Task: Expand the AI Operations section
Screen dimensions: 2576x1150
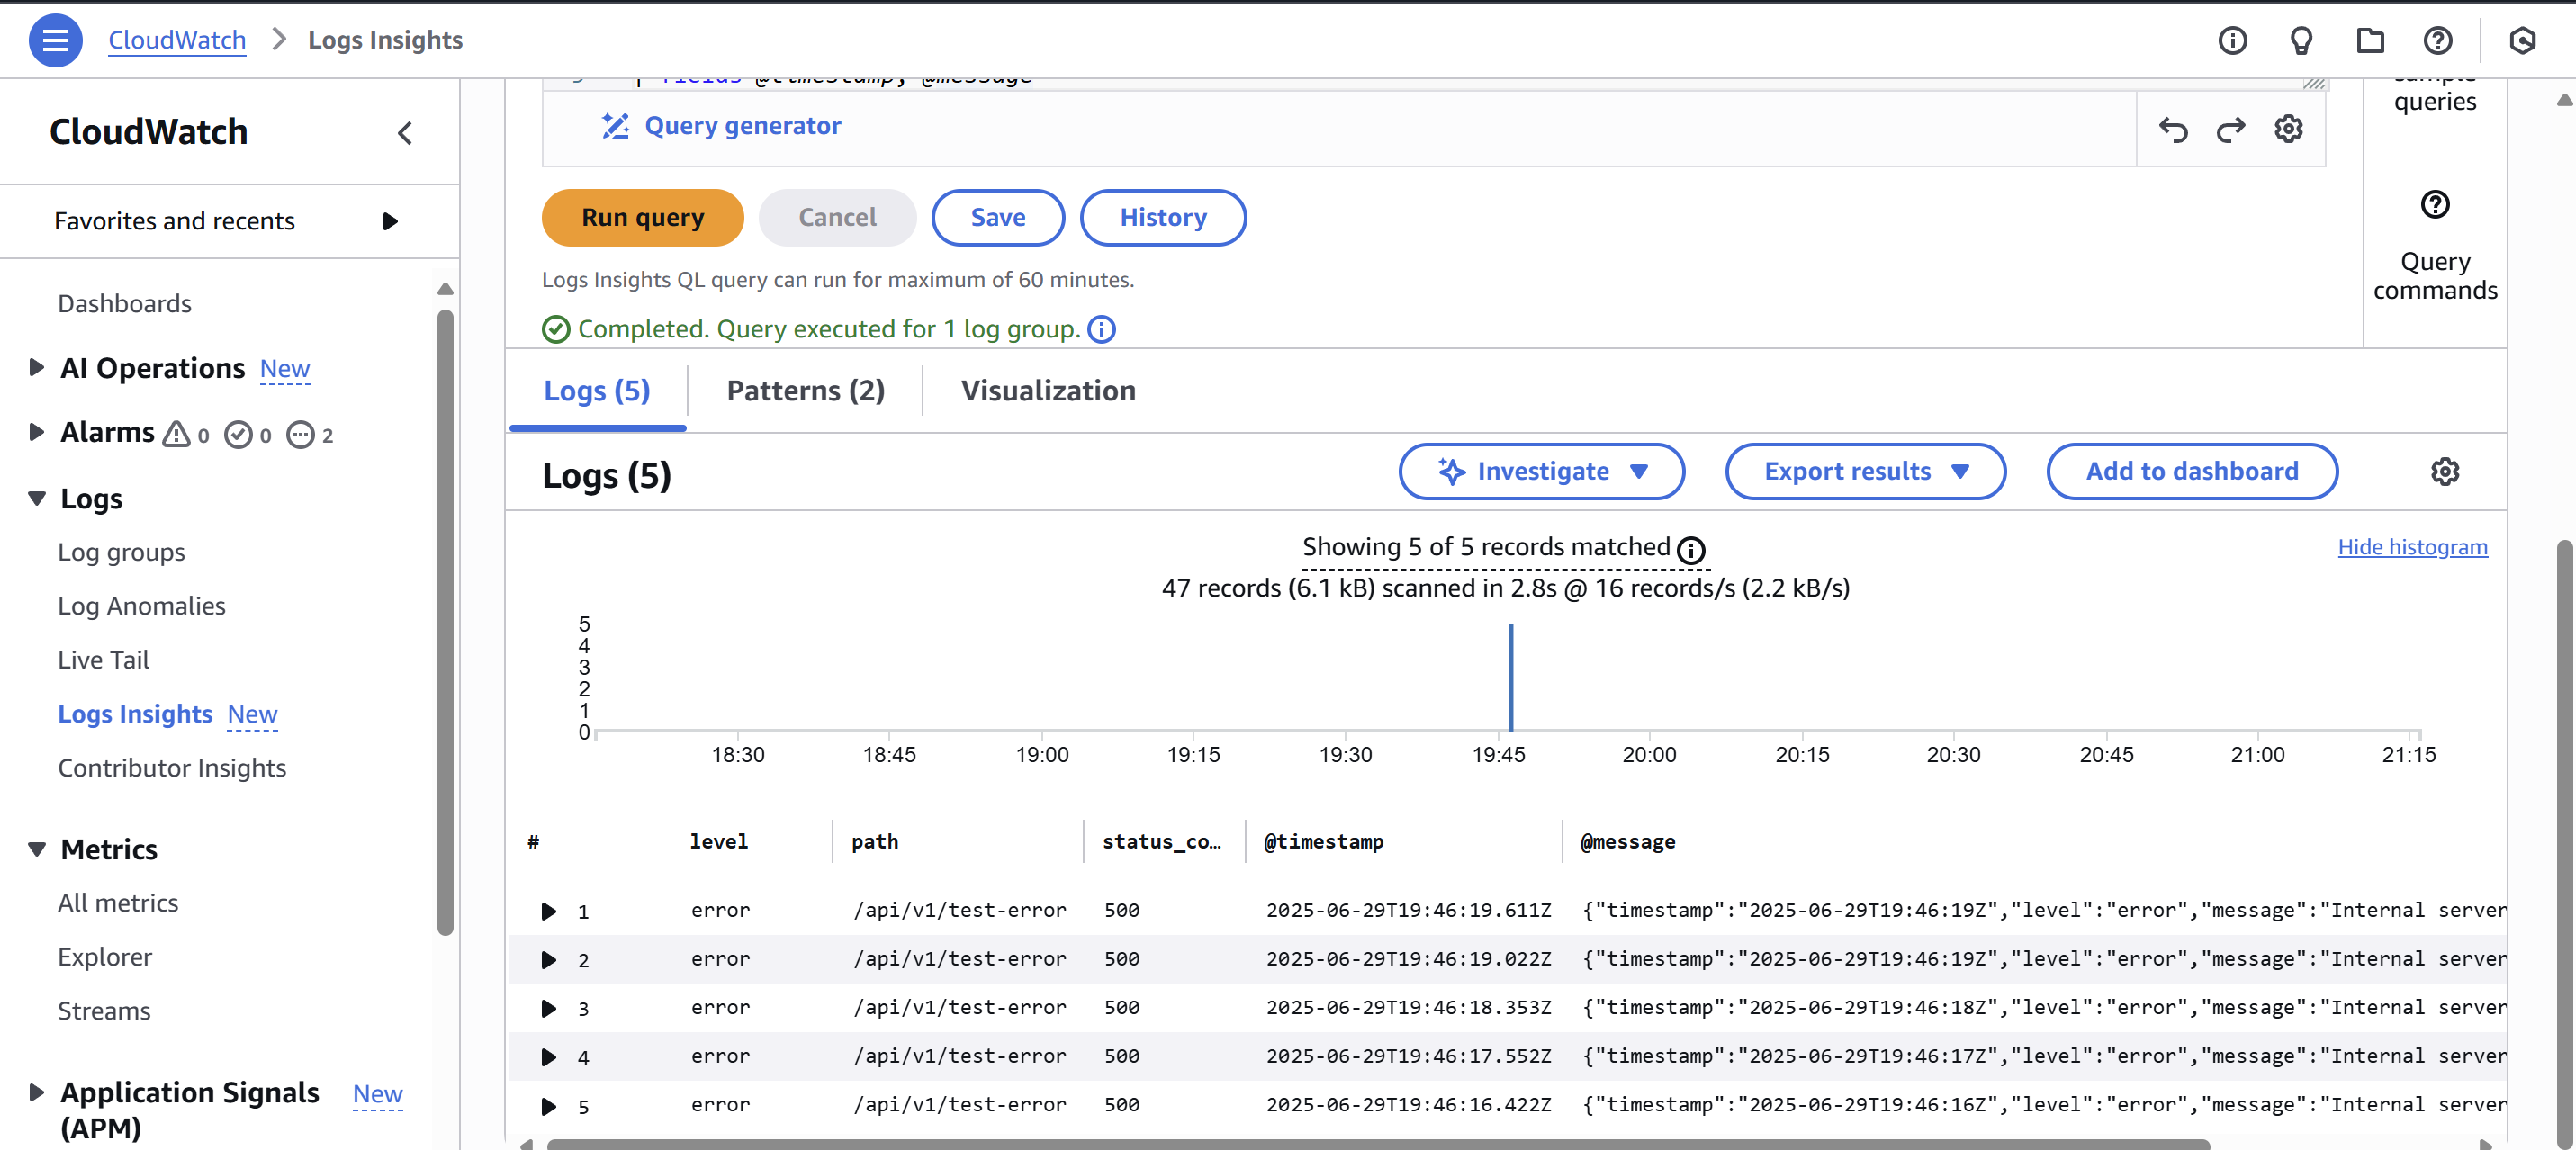Action: [x=37, y=367]
